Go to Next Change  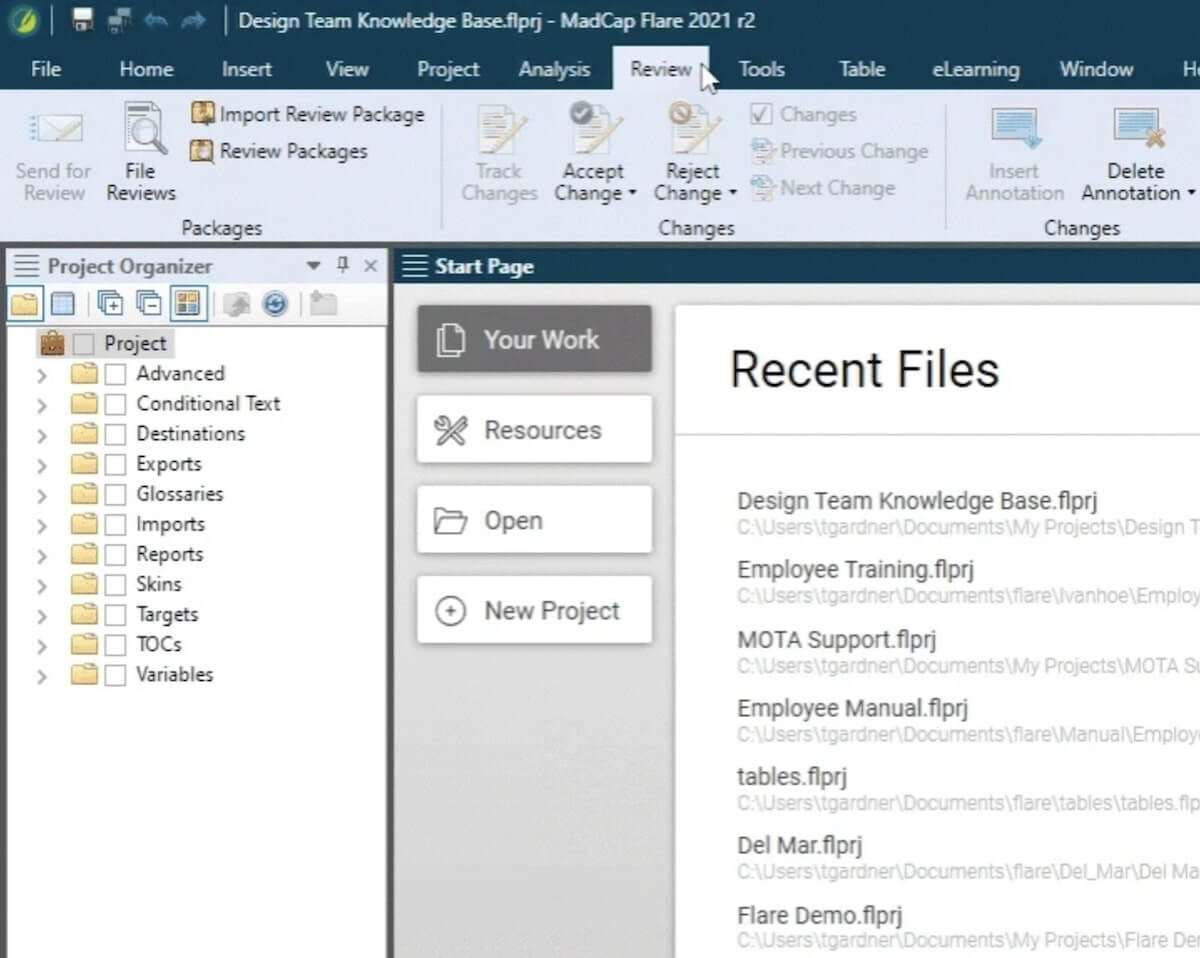tap(824, 187)
